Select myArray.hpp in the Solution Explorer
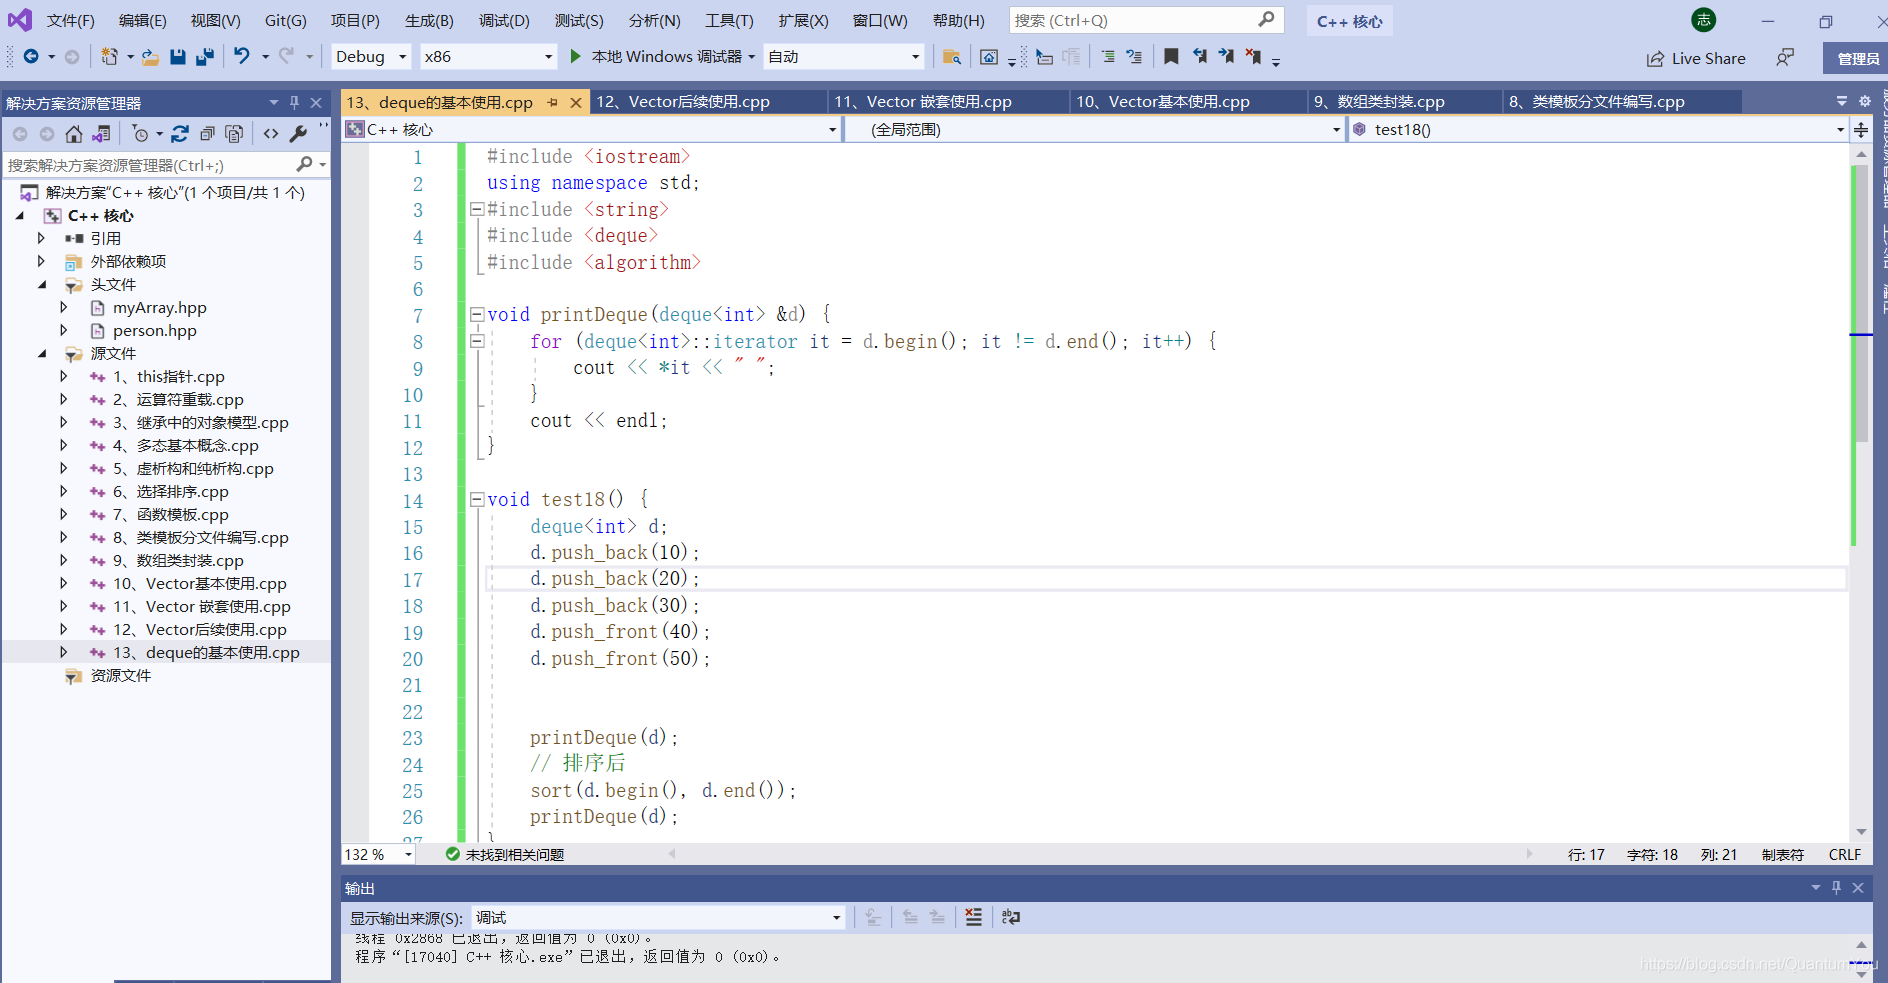Screen dimensions: 1888x983 click(x=160, y=307)
